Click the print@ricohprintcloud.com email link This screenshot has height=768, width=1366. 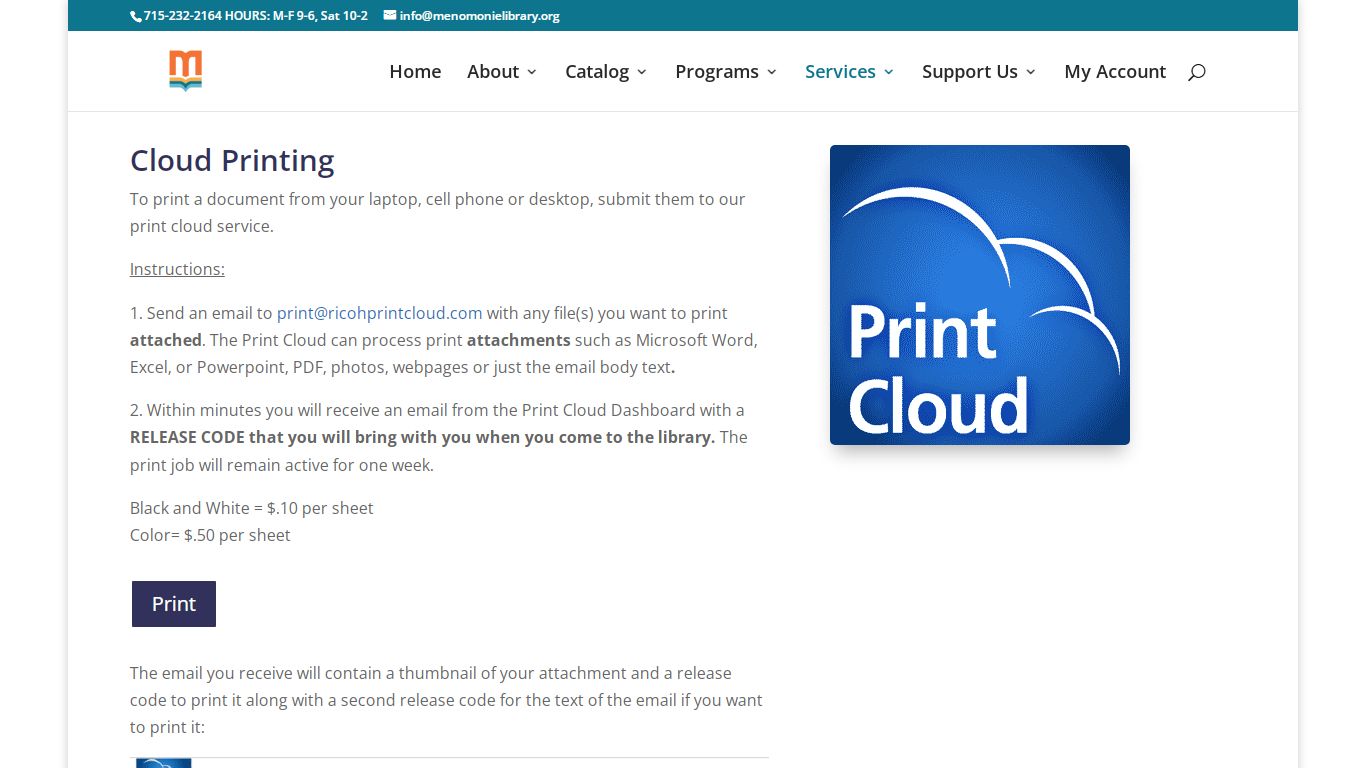pyautogui.click(x=380, y=313)
